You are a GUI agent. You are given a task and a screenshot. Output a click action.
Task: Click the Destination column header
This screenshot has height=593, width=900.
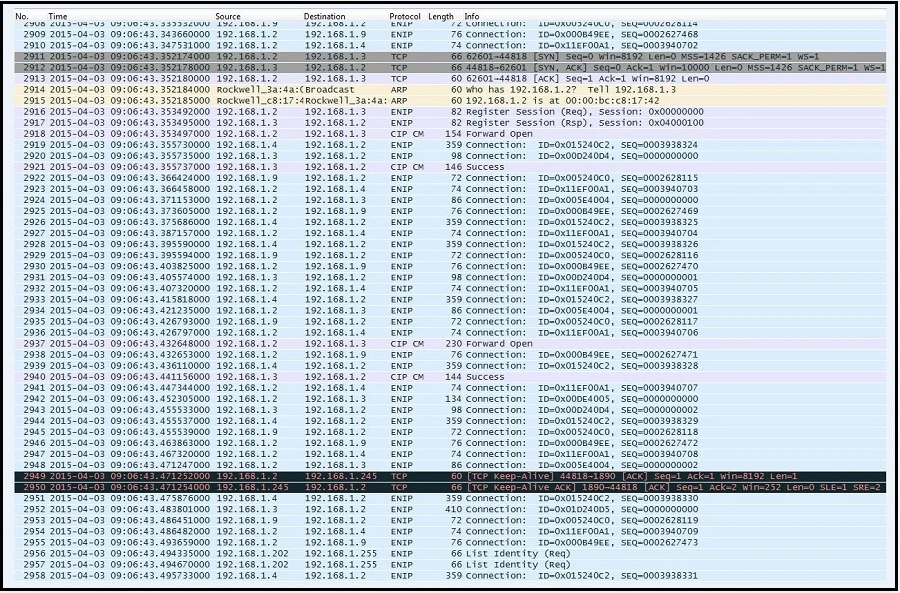pos(325,17)
